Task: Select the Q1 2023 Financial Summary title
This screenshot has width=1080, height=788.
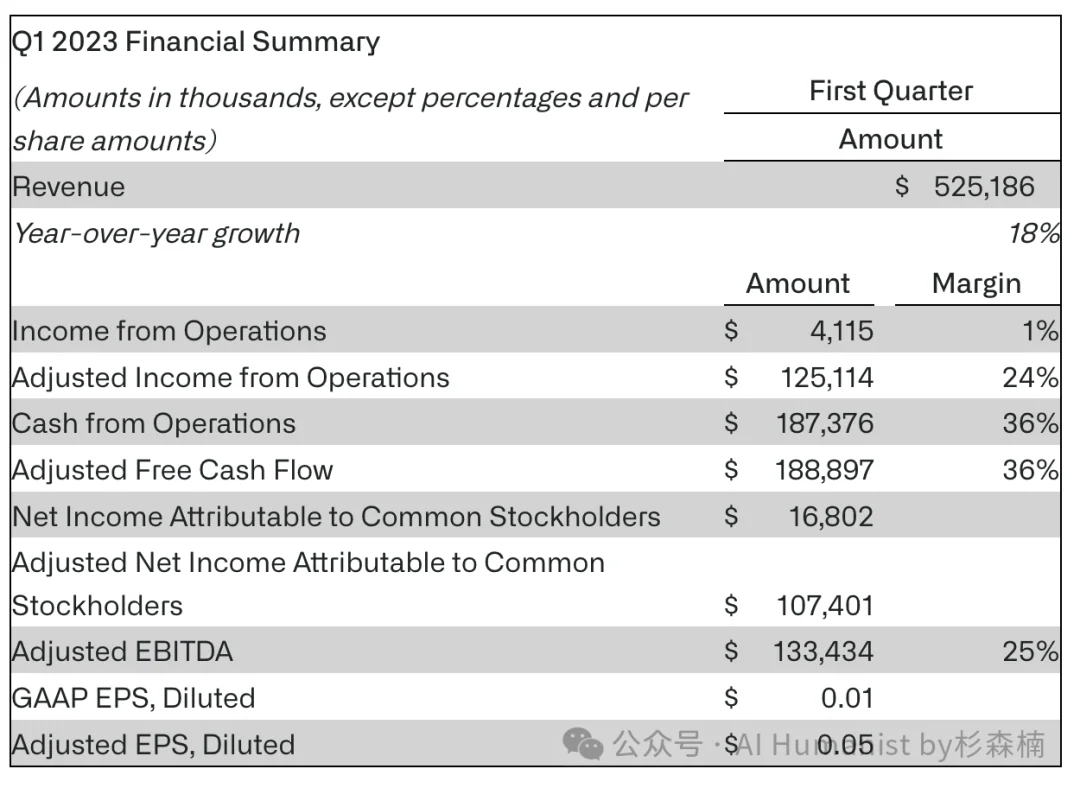Action: click(x=196, y=42)
